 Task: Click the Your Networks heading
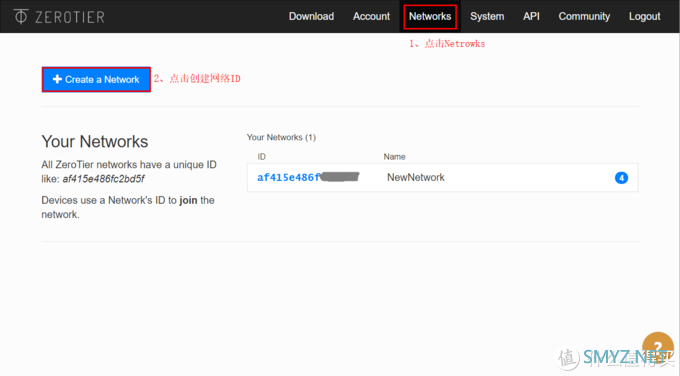[x=95, y=142]
